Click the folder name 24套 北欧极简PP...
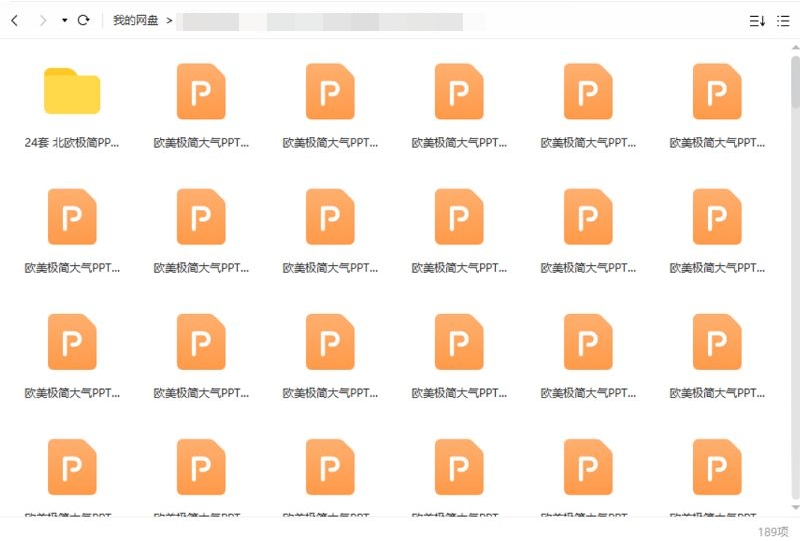800x541 pixels. 71,143
